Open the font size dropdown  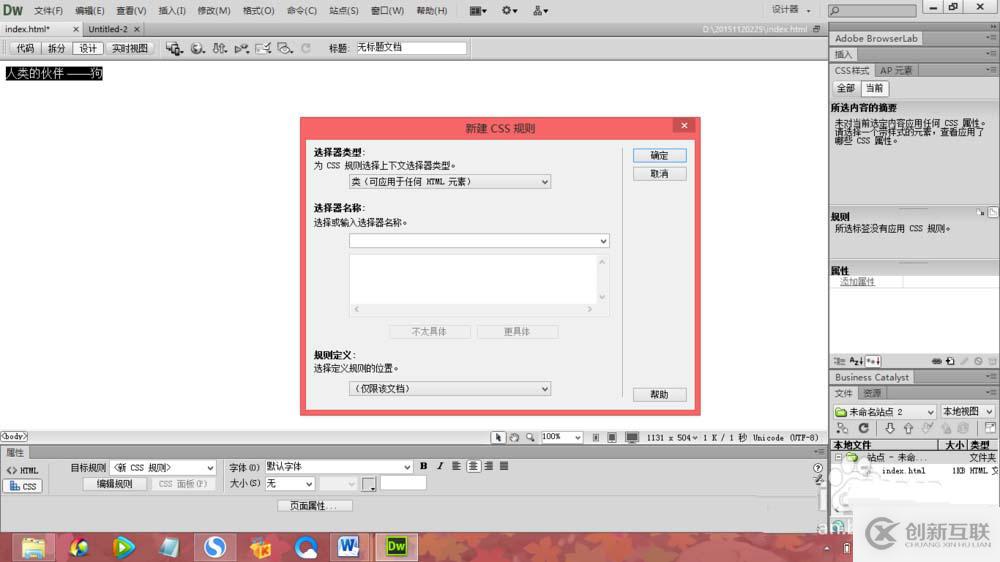290,484
